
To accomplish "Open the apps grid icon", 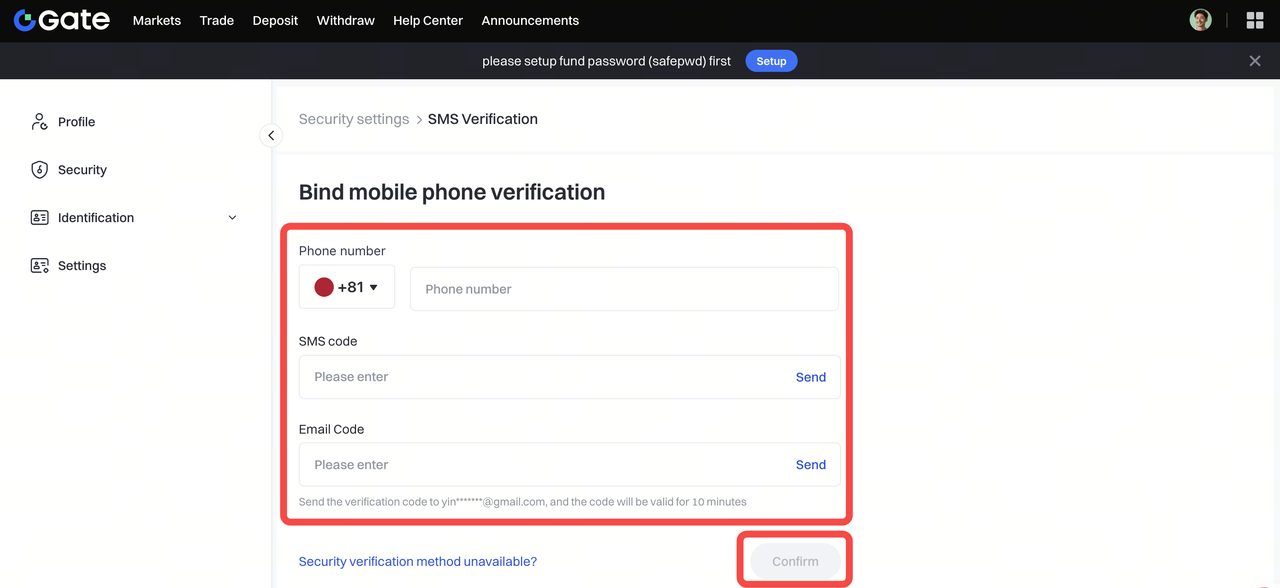I will coord(1255,20).
